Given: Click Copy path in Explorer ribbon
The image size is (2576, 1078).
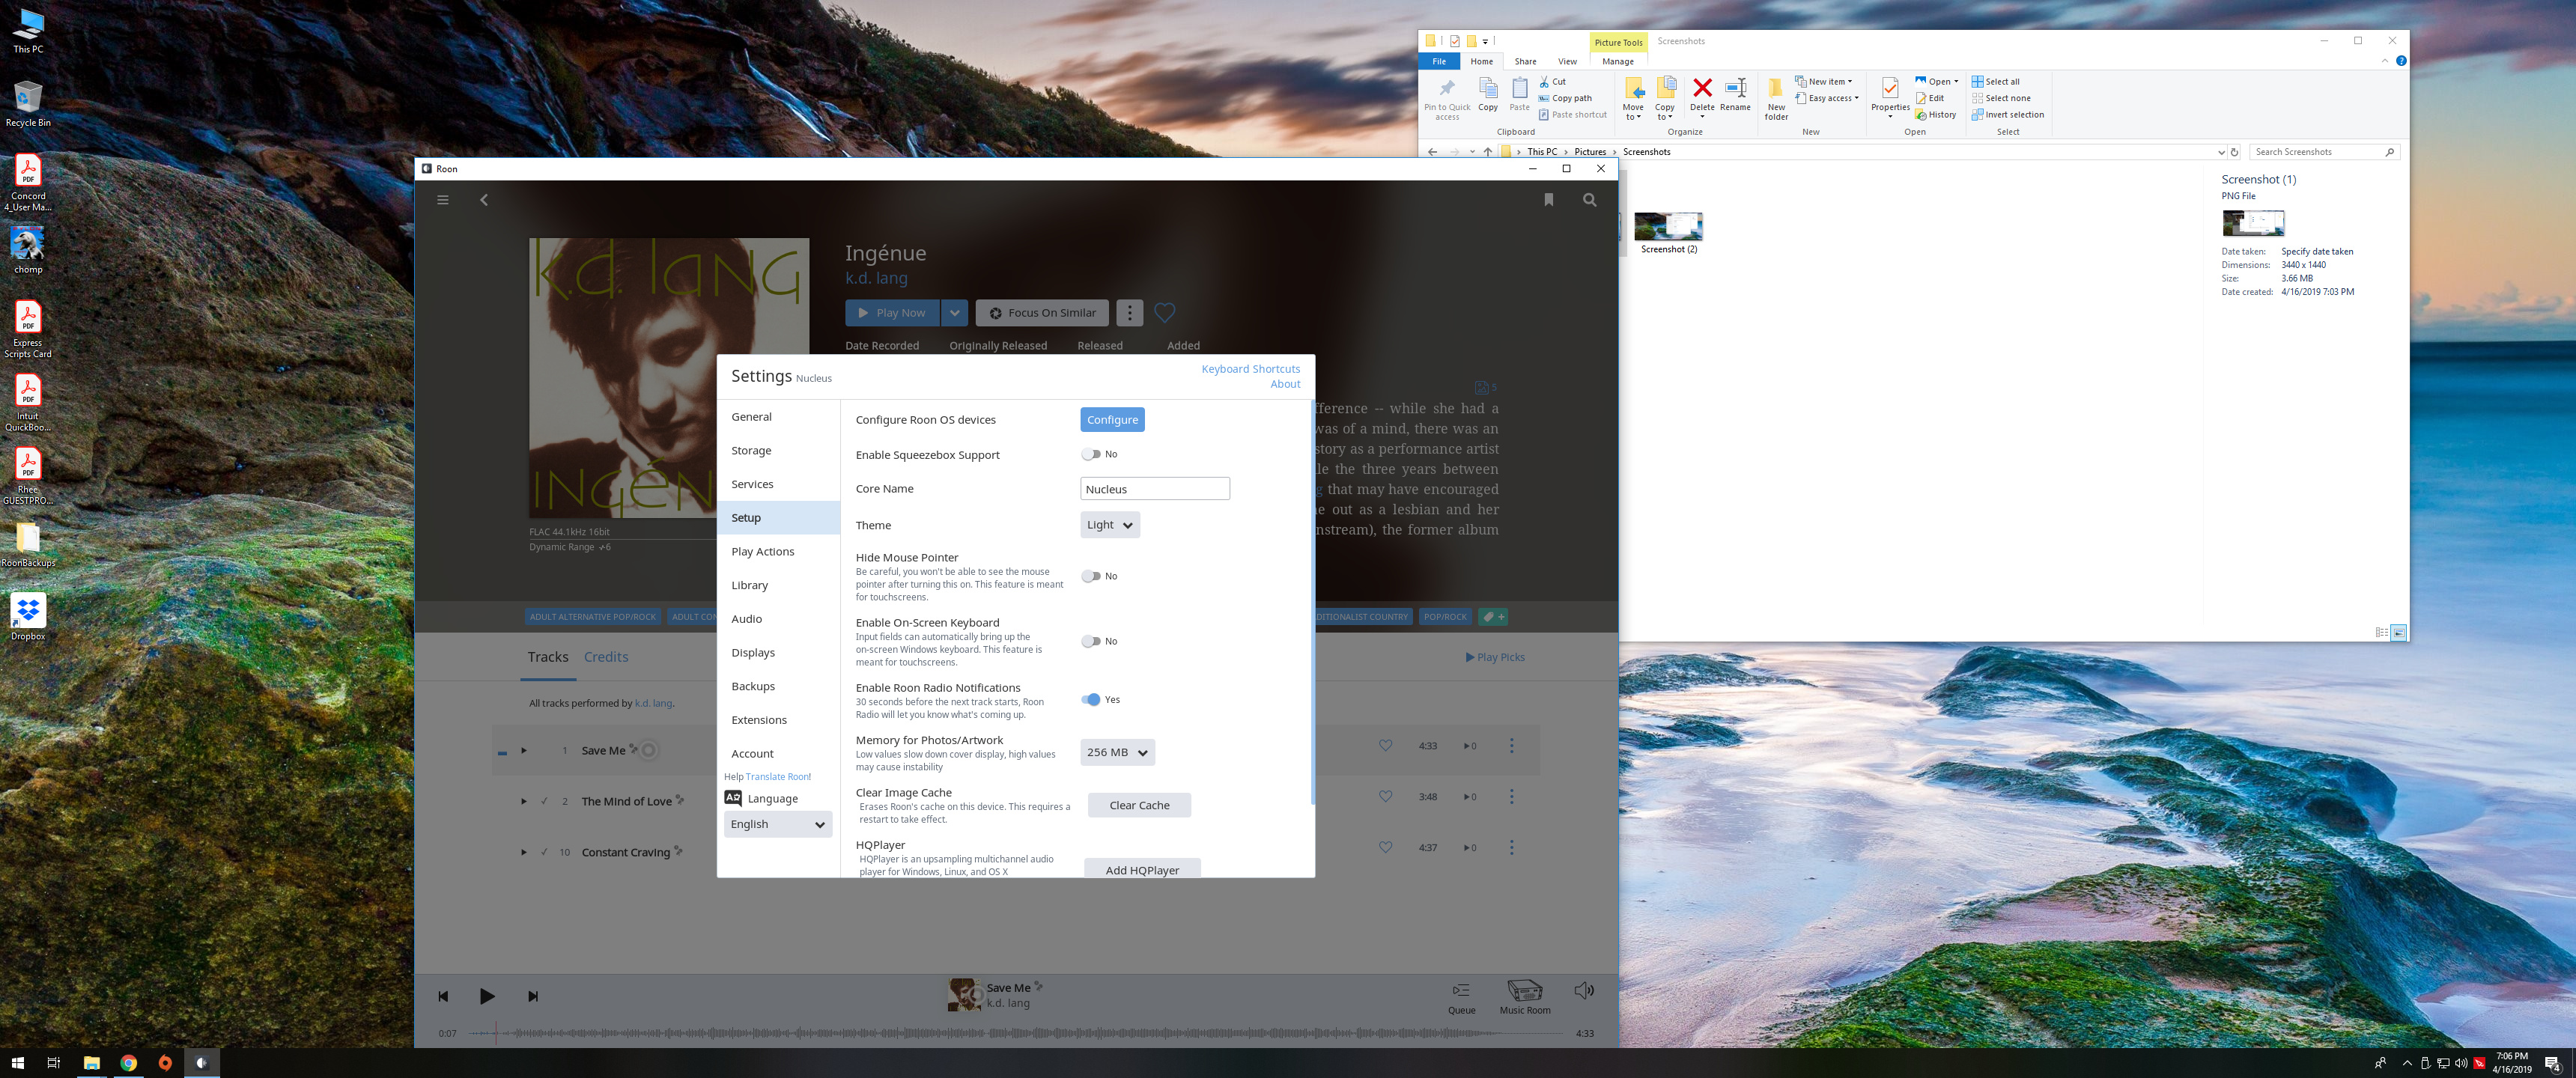Looking at the screenshot, I should [x=1566, y=98].
